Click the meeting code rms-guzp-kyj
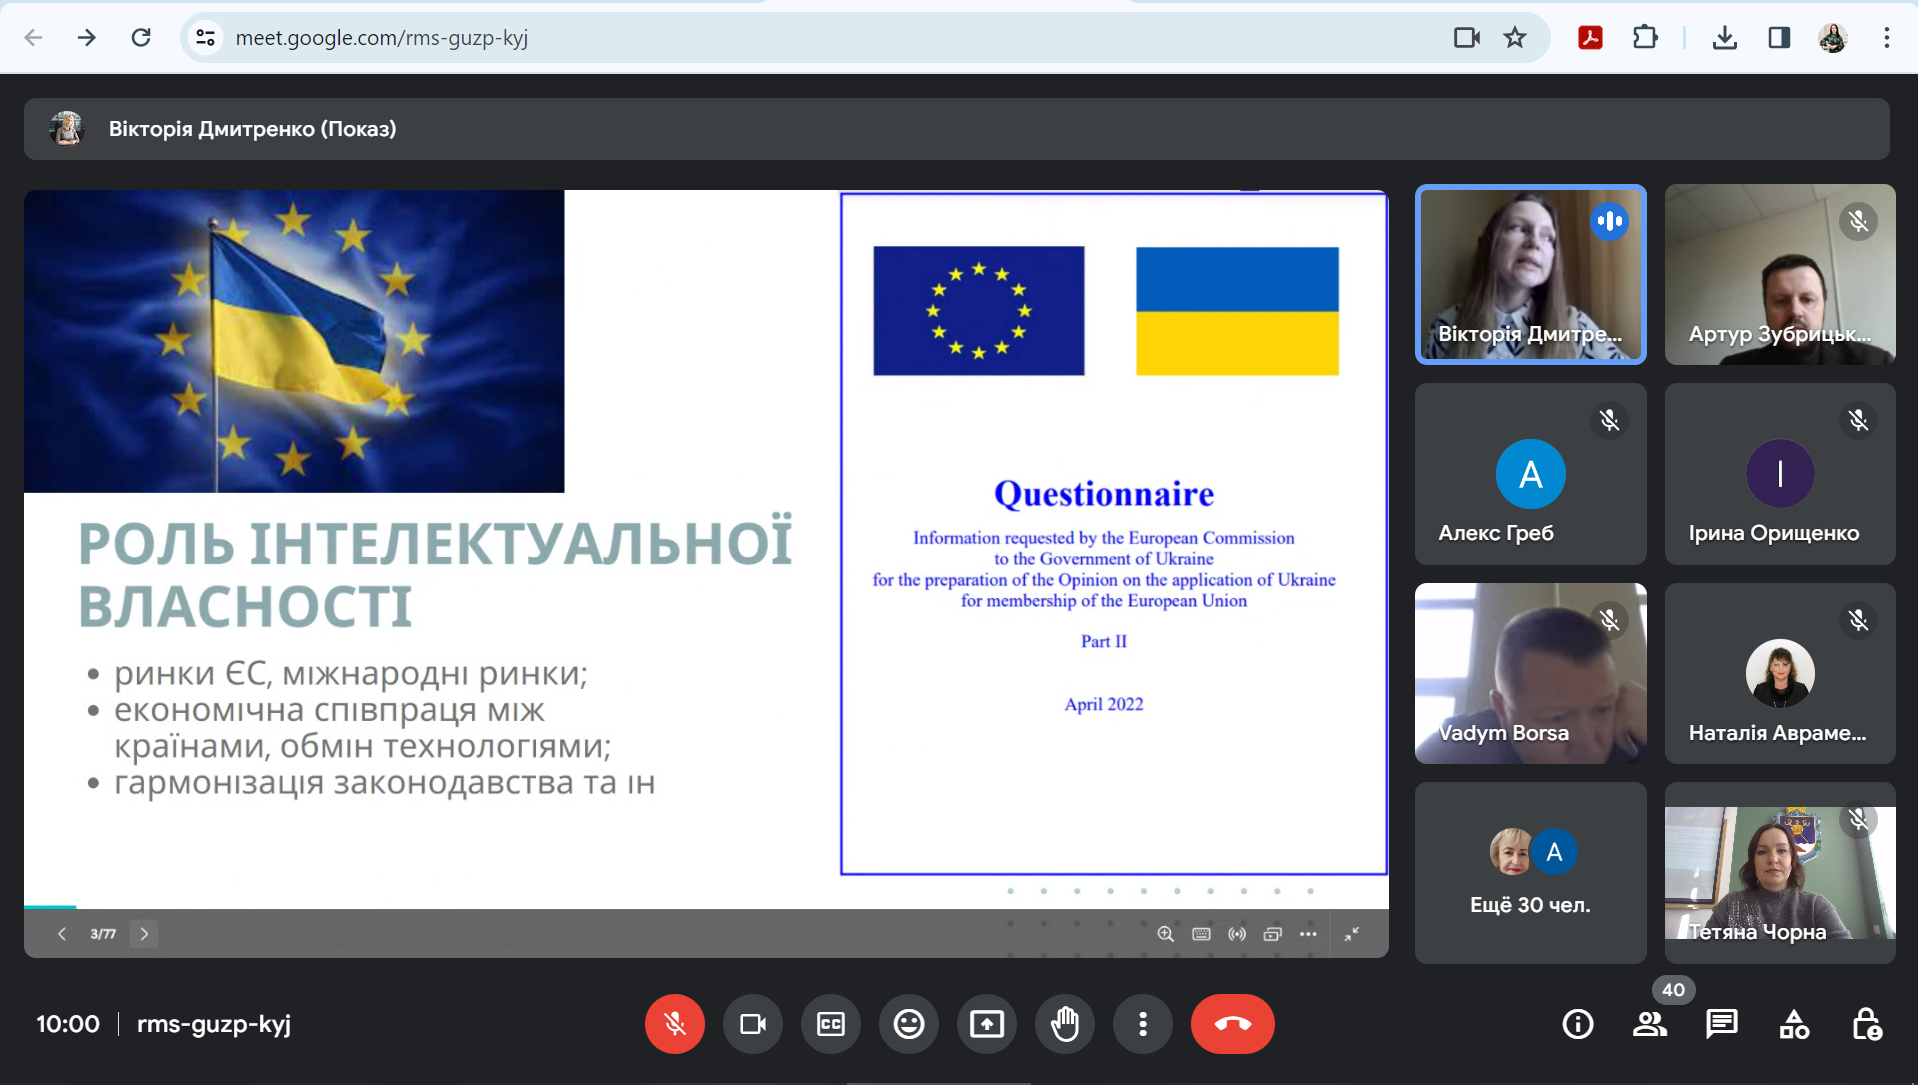 (x=214, y=1024)
